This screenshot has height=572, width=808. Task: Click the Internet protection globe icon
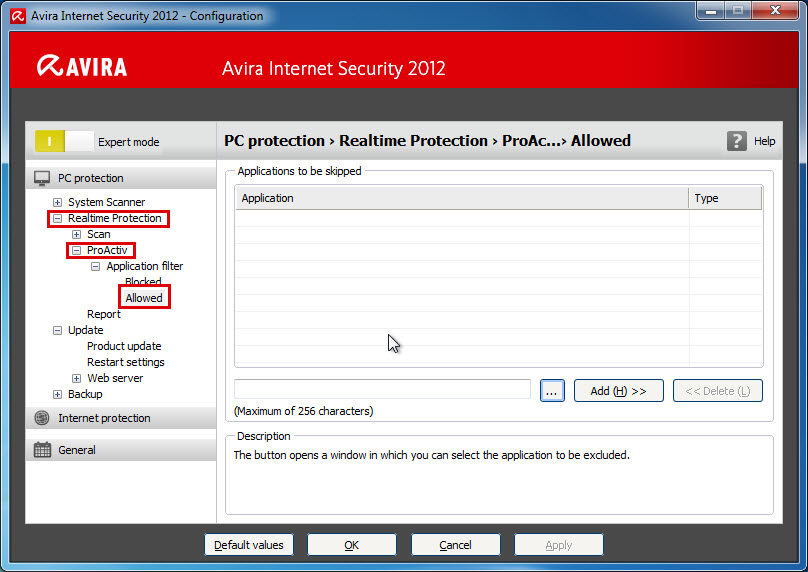[x=42, y=418]
